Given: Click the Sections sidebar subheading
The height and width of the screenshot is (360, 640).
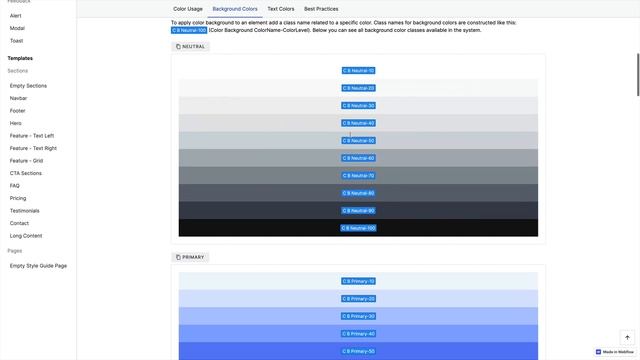Looking at the screenshot, I should tap(18, 71).
